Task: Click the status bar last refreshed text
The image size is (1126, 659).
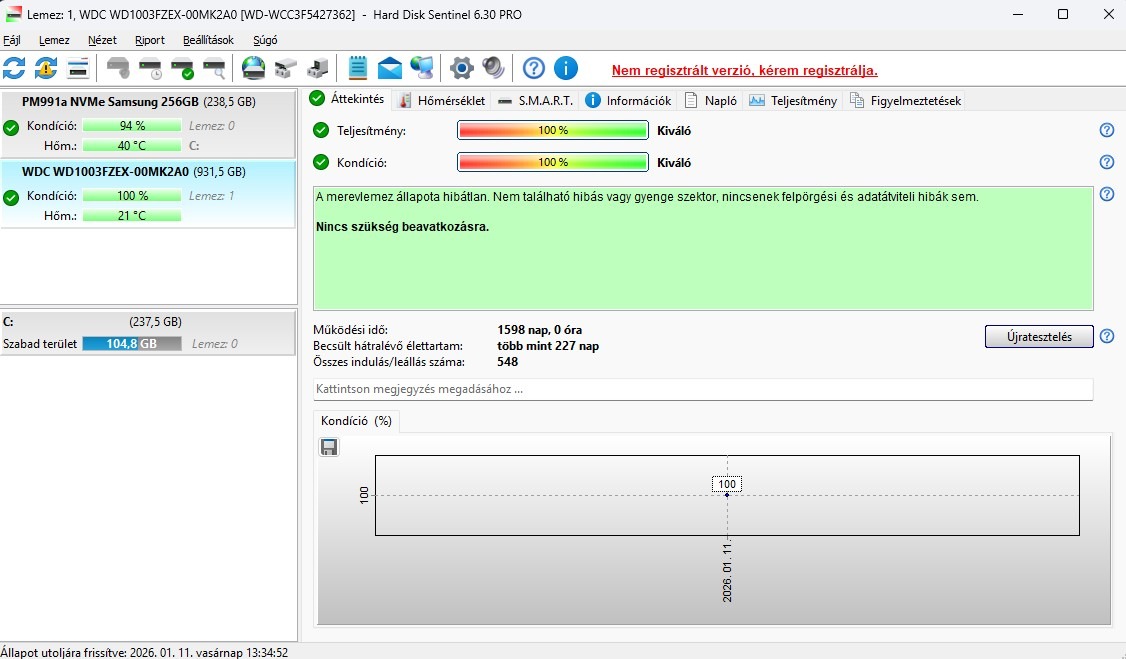Action: 144,653
